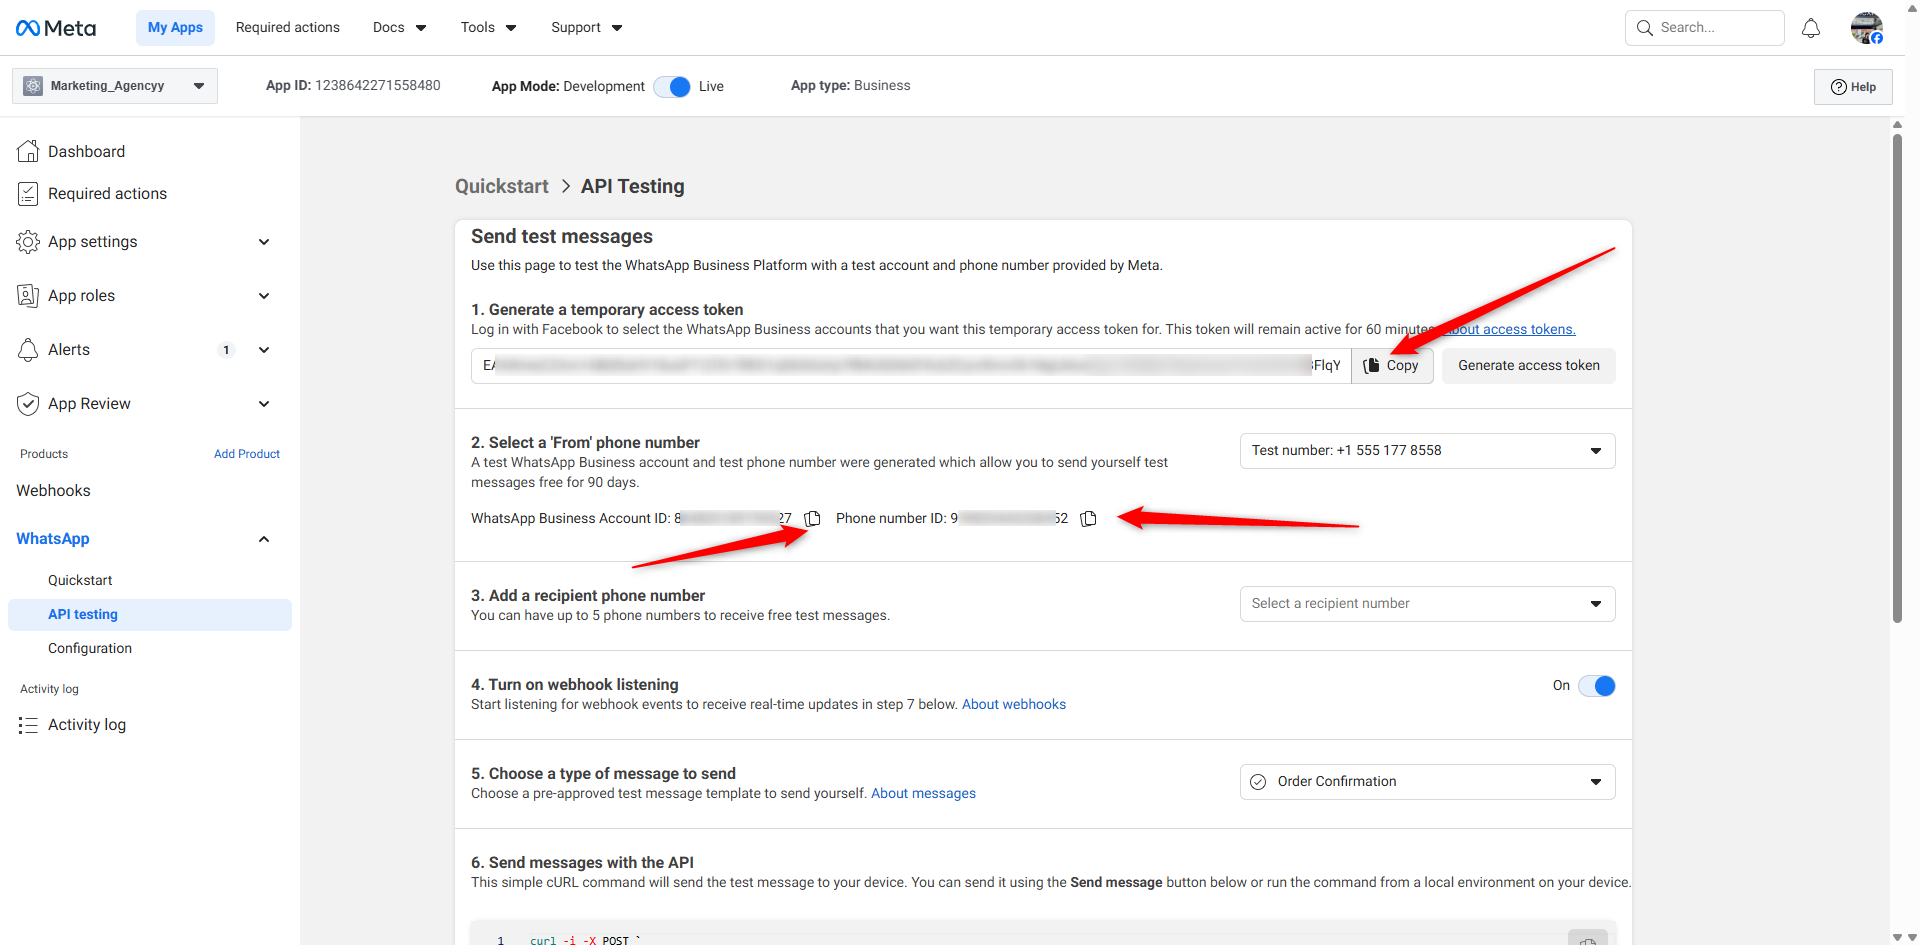Click the App settings gear icon
The width and height of the screenshot is (1920, 945).
point(28,242)
